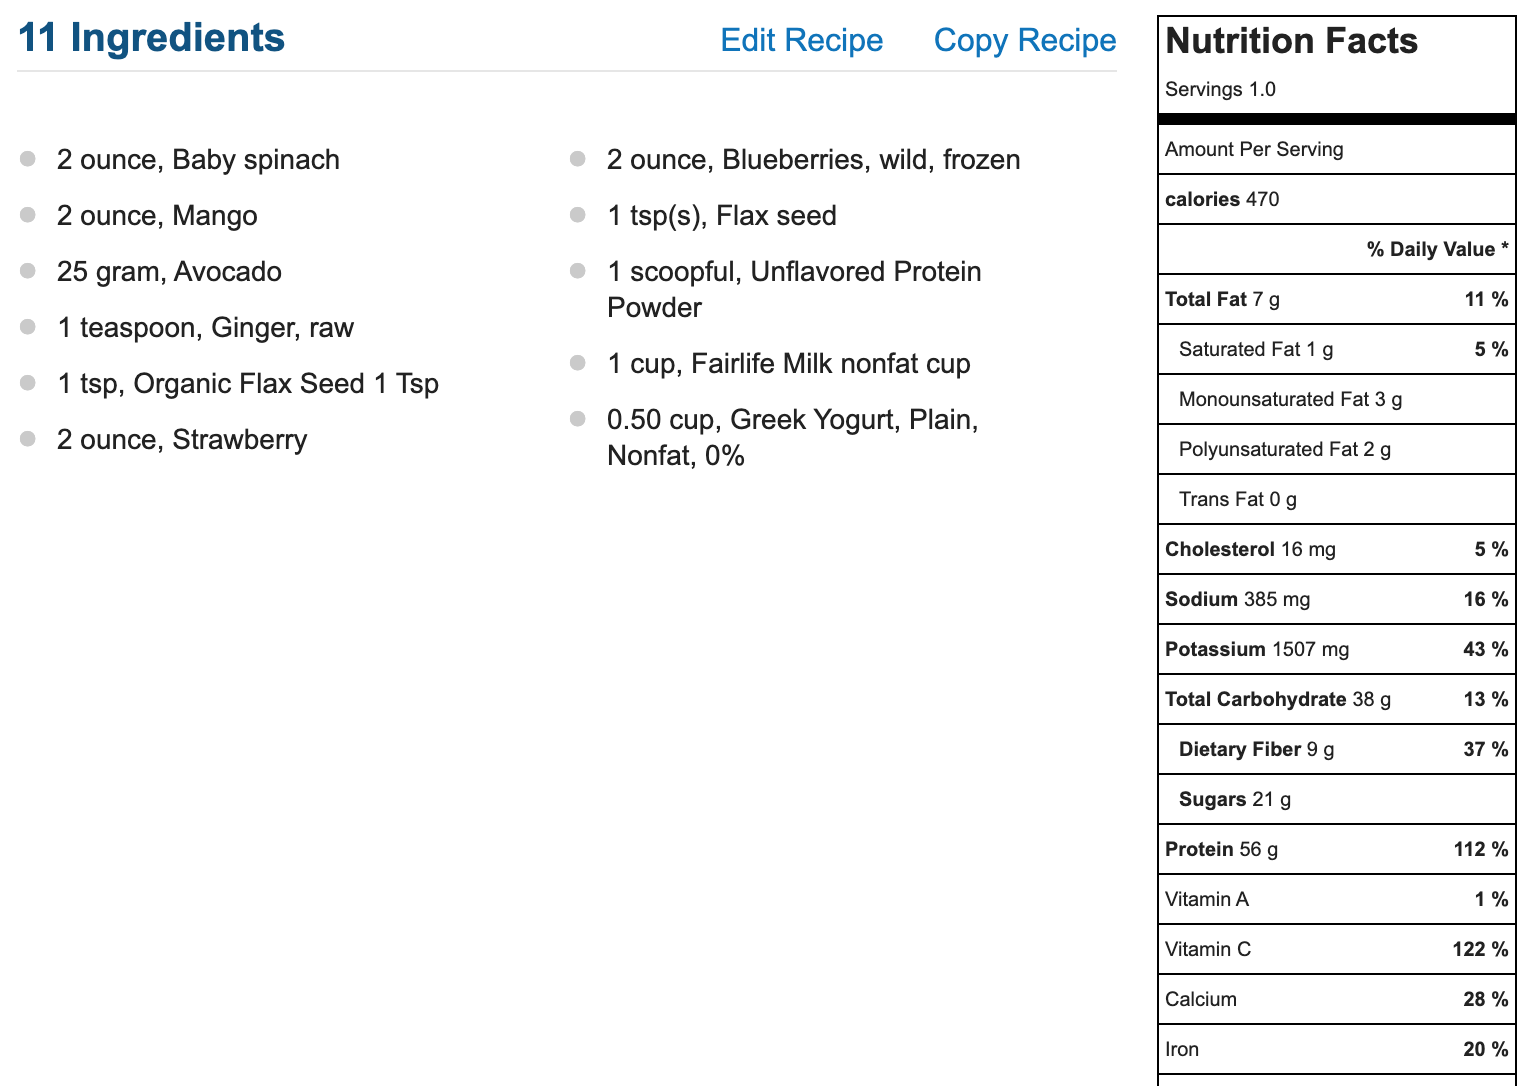
Task: Select the Strawberry ingredient entry
Action: [x=182, y=440]
